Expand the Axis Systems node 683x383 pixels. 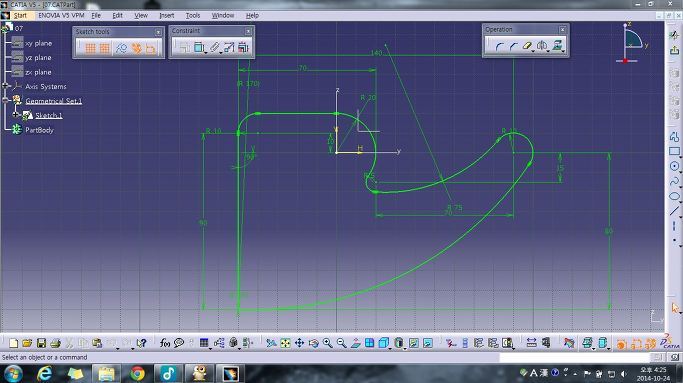point(6,86)
